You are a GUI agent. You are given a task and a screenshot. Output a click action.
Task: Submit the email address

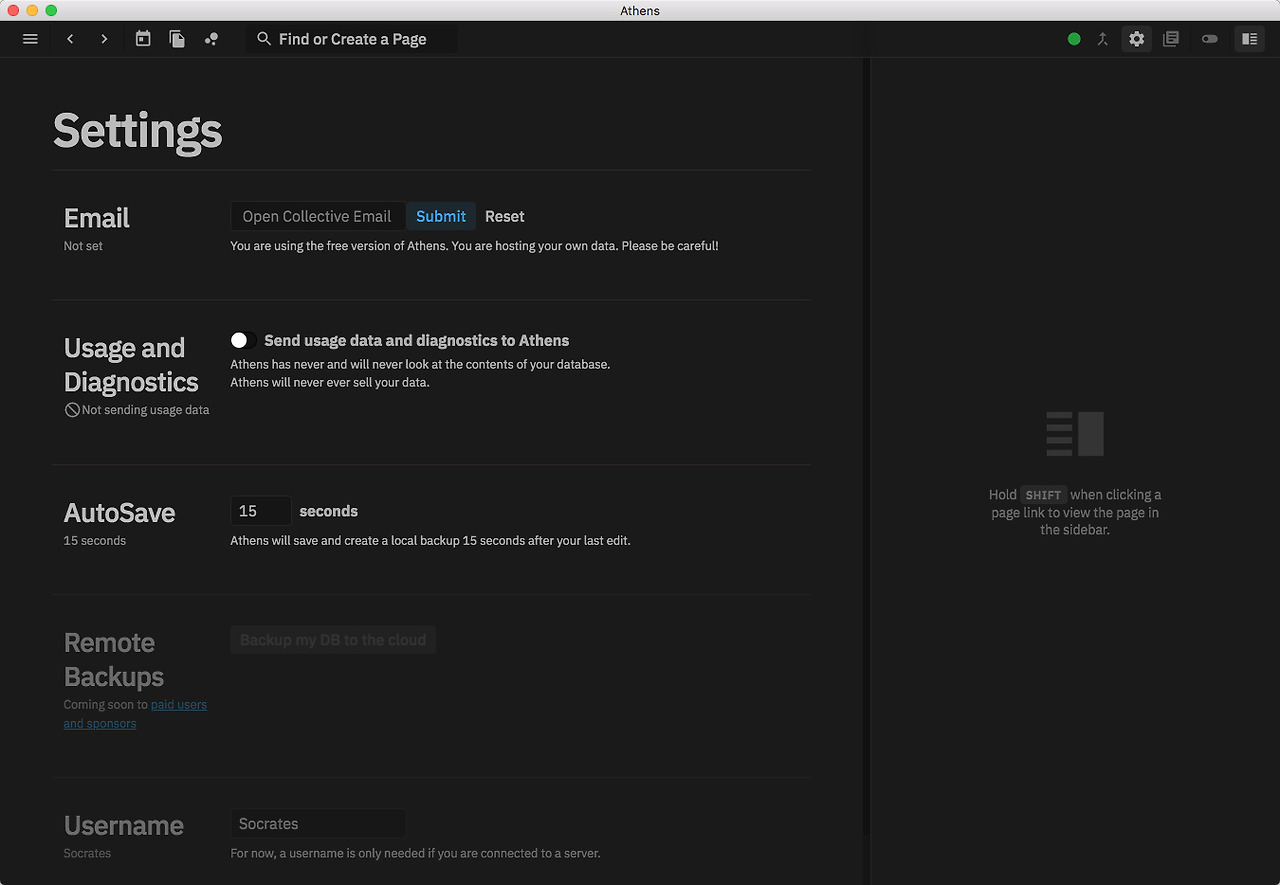(441, 216)
